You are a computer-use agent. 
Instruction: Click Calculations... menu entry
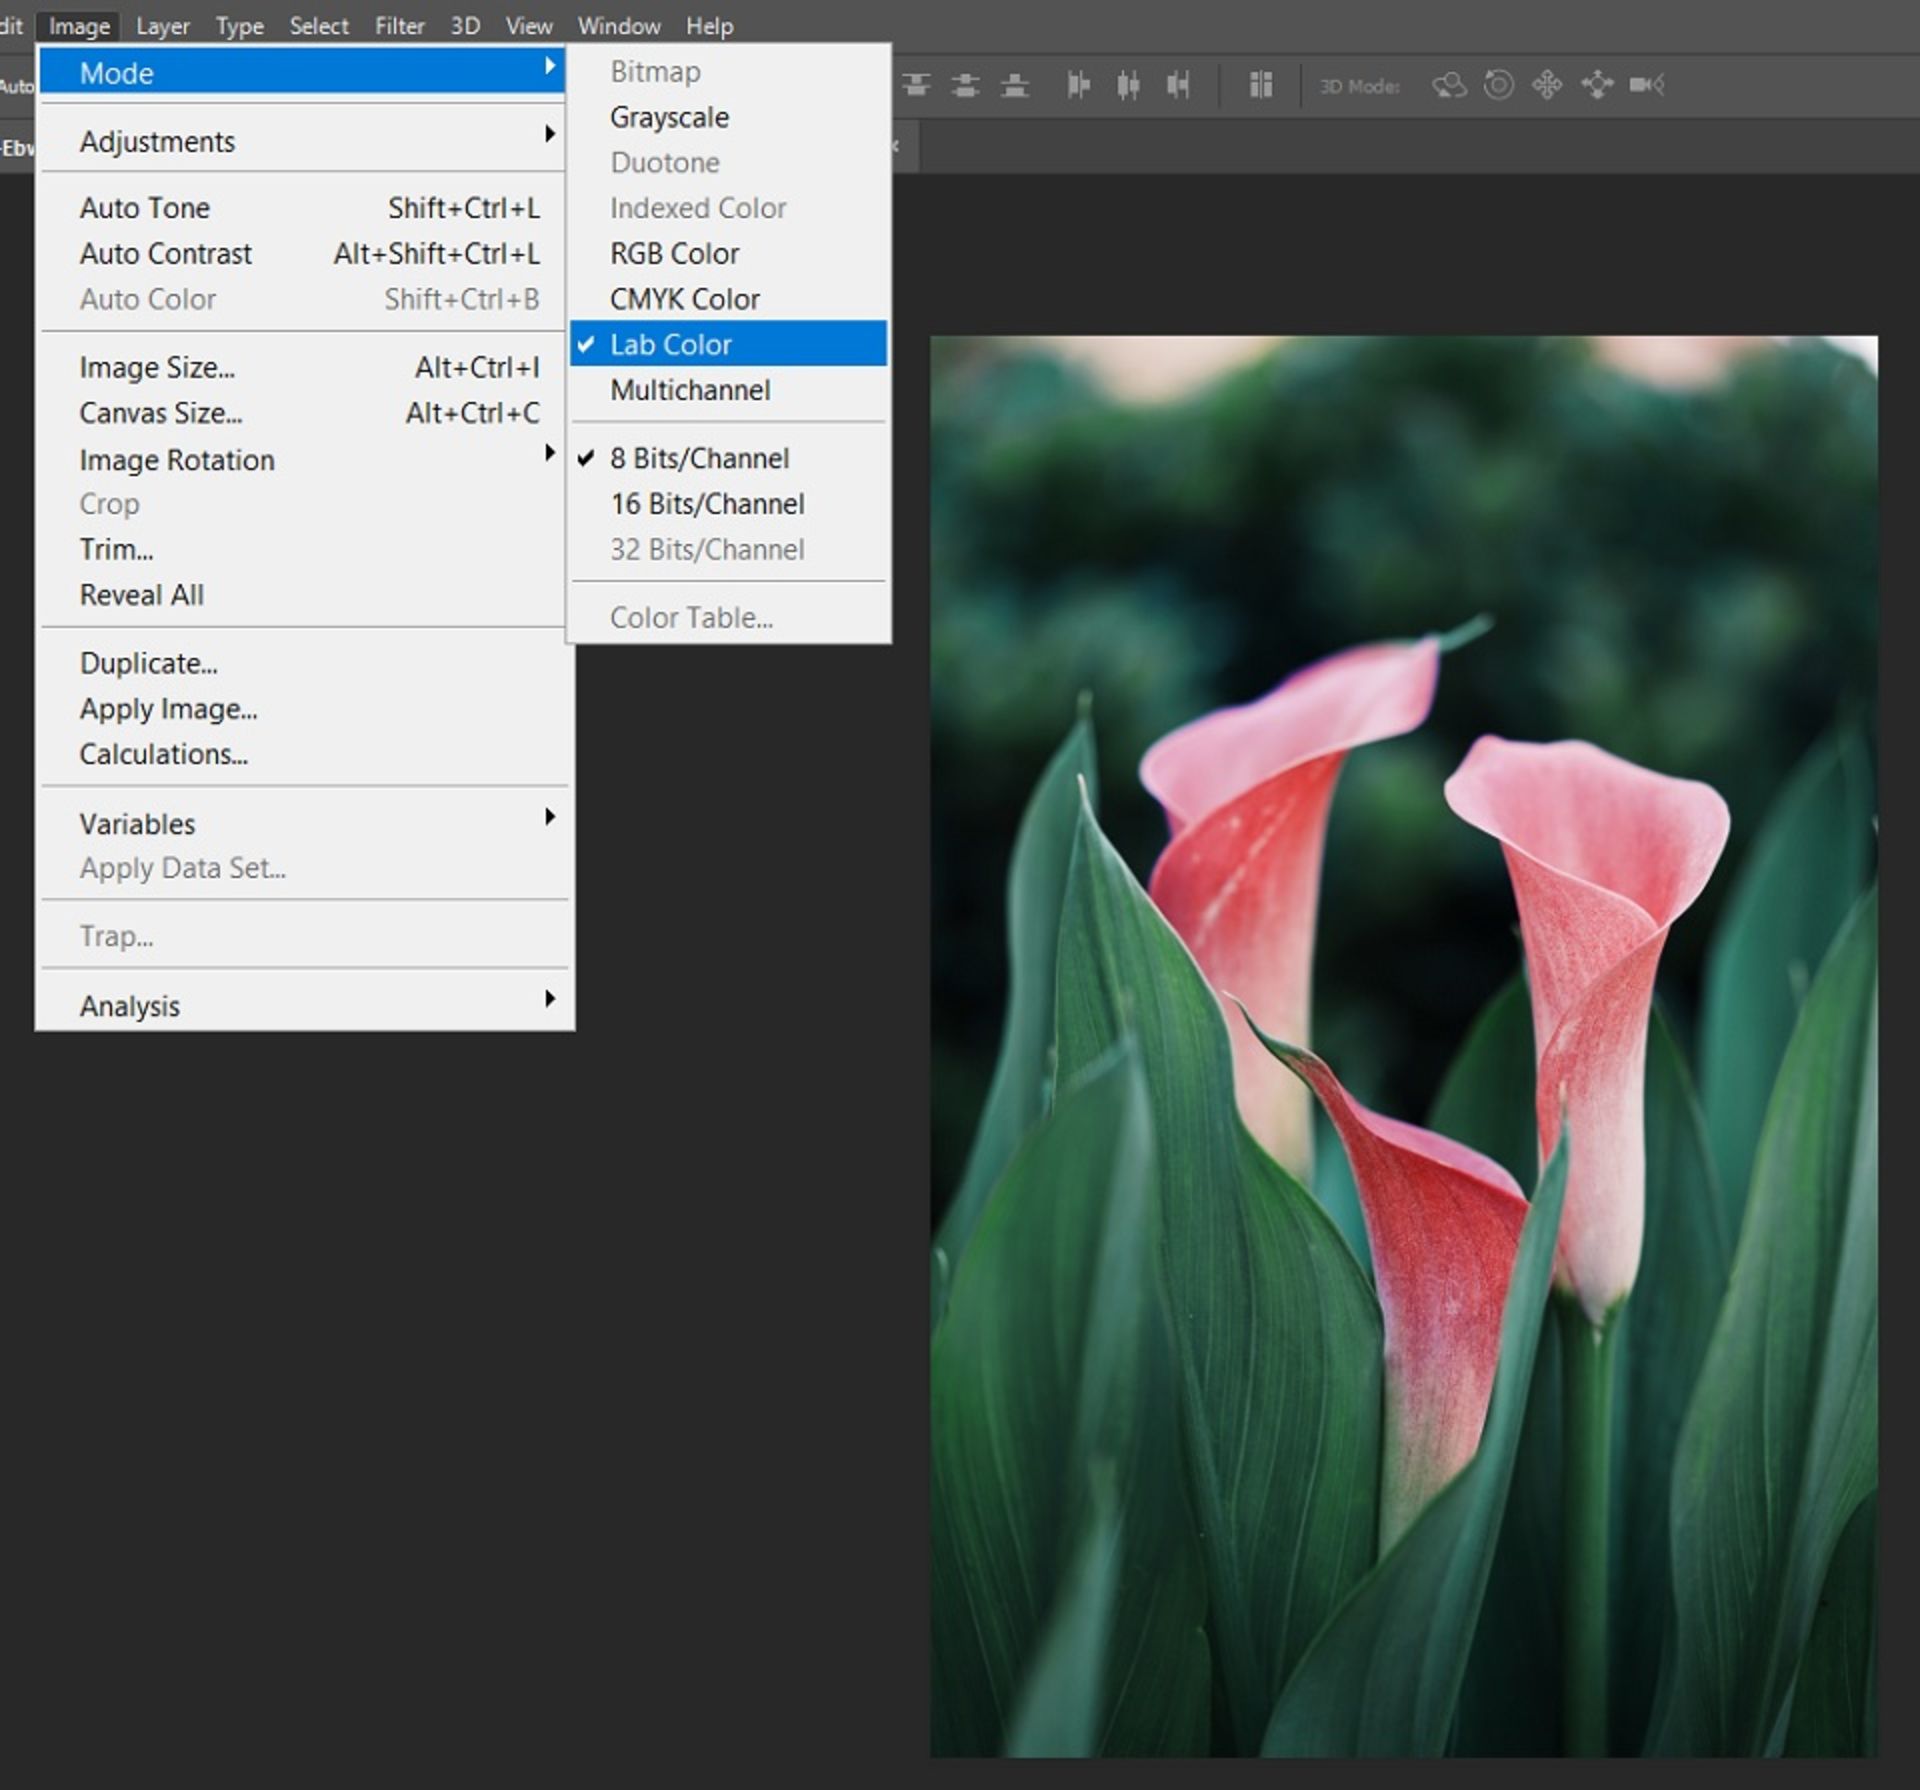163,754
